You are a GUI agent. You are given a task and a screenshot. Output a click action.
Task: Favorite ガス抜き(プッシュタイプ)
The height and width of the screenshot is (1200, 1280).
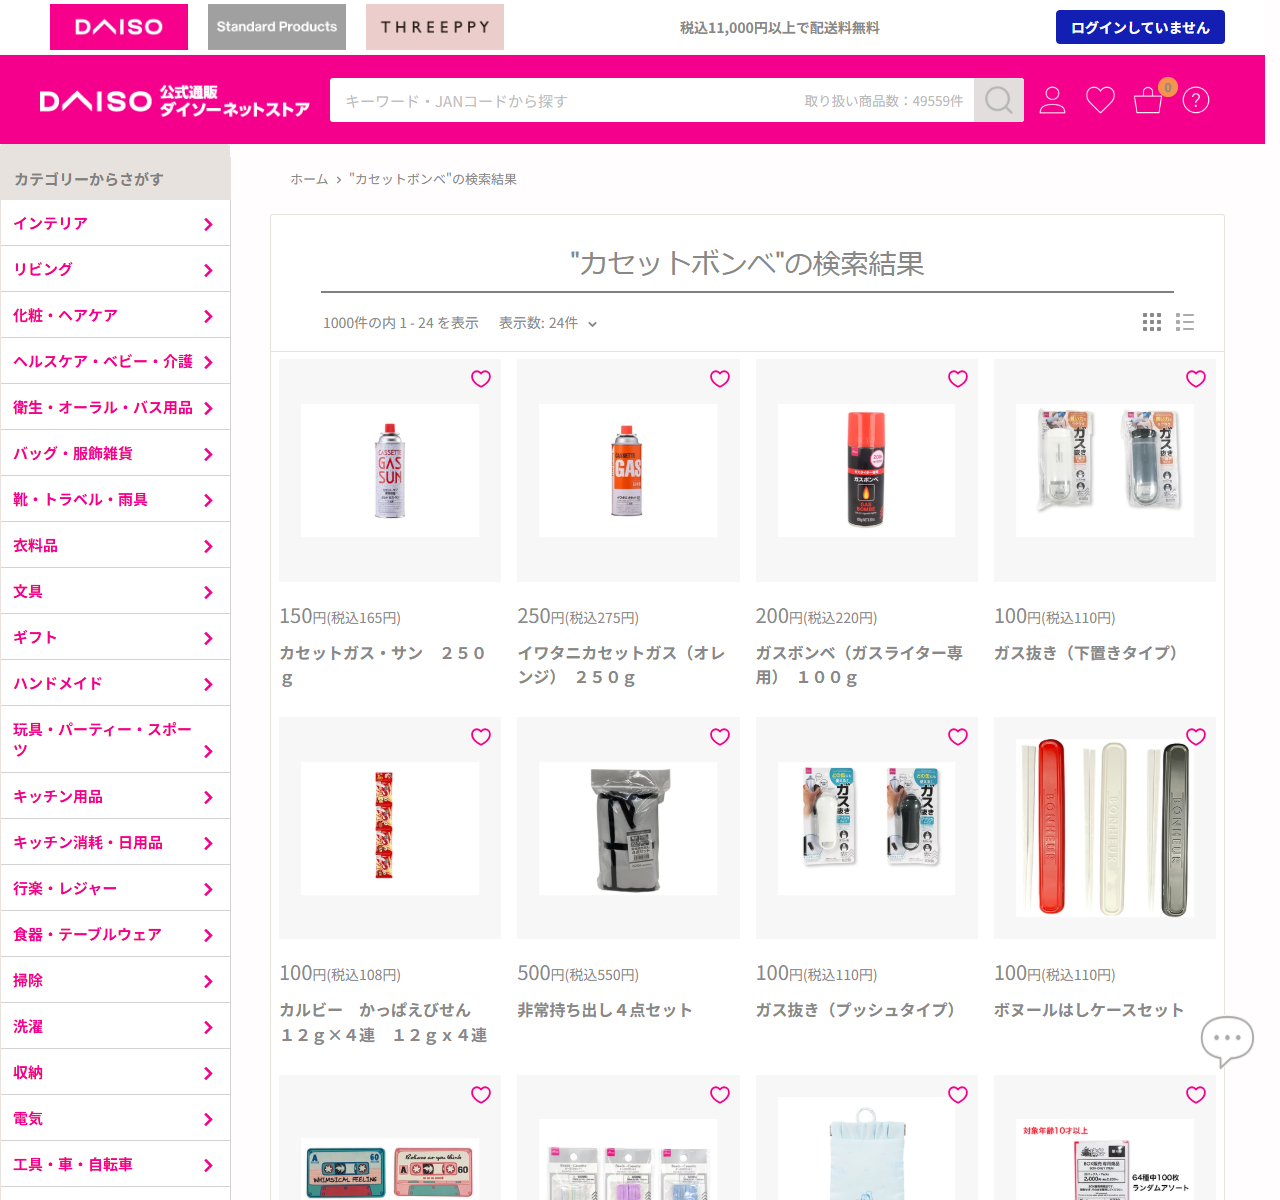(958, 737)
